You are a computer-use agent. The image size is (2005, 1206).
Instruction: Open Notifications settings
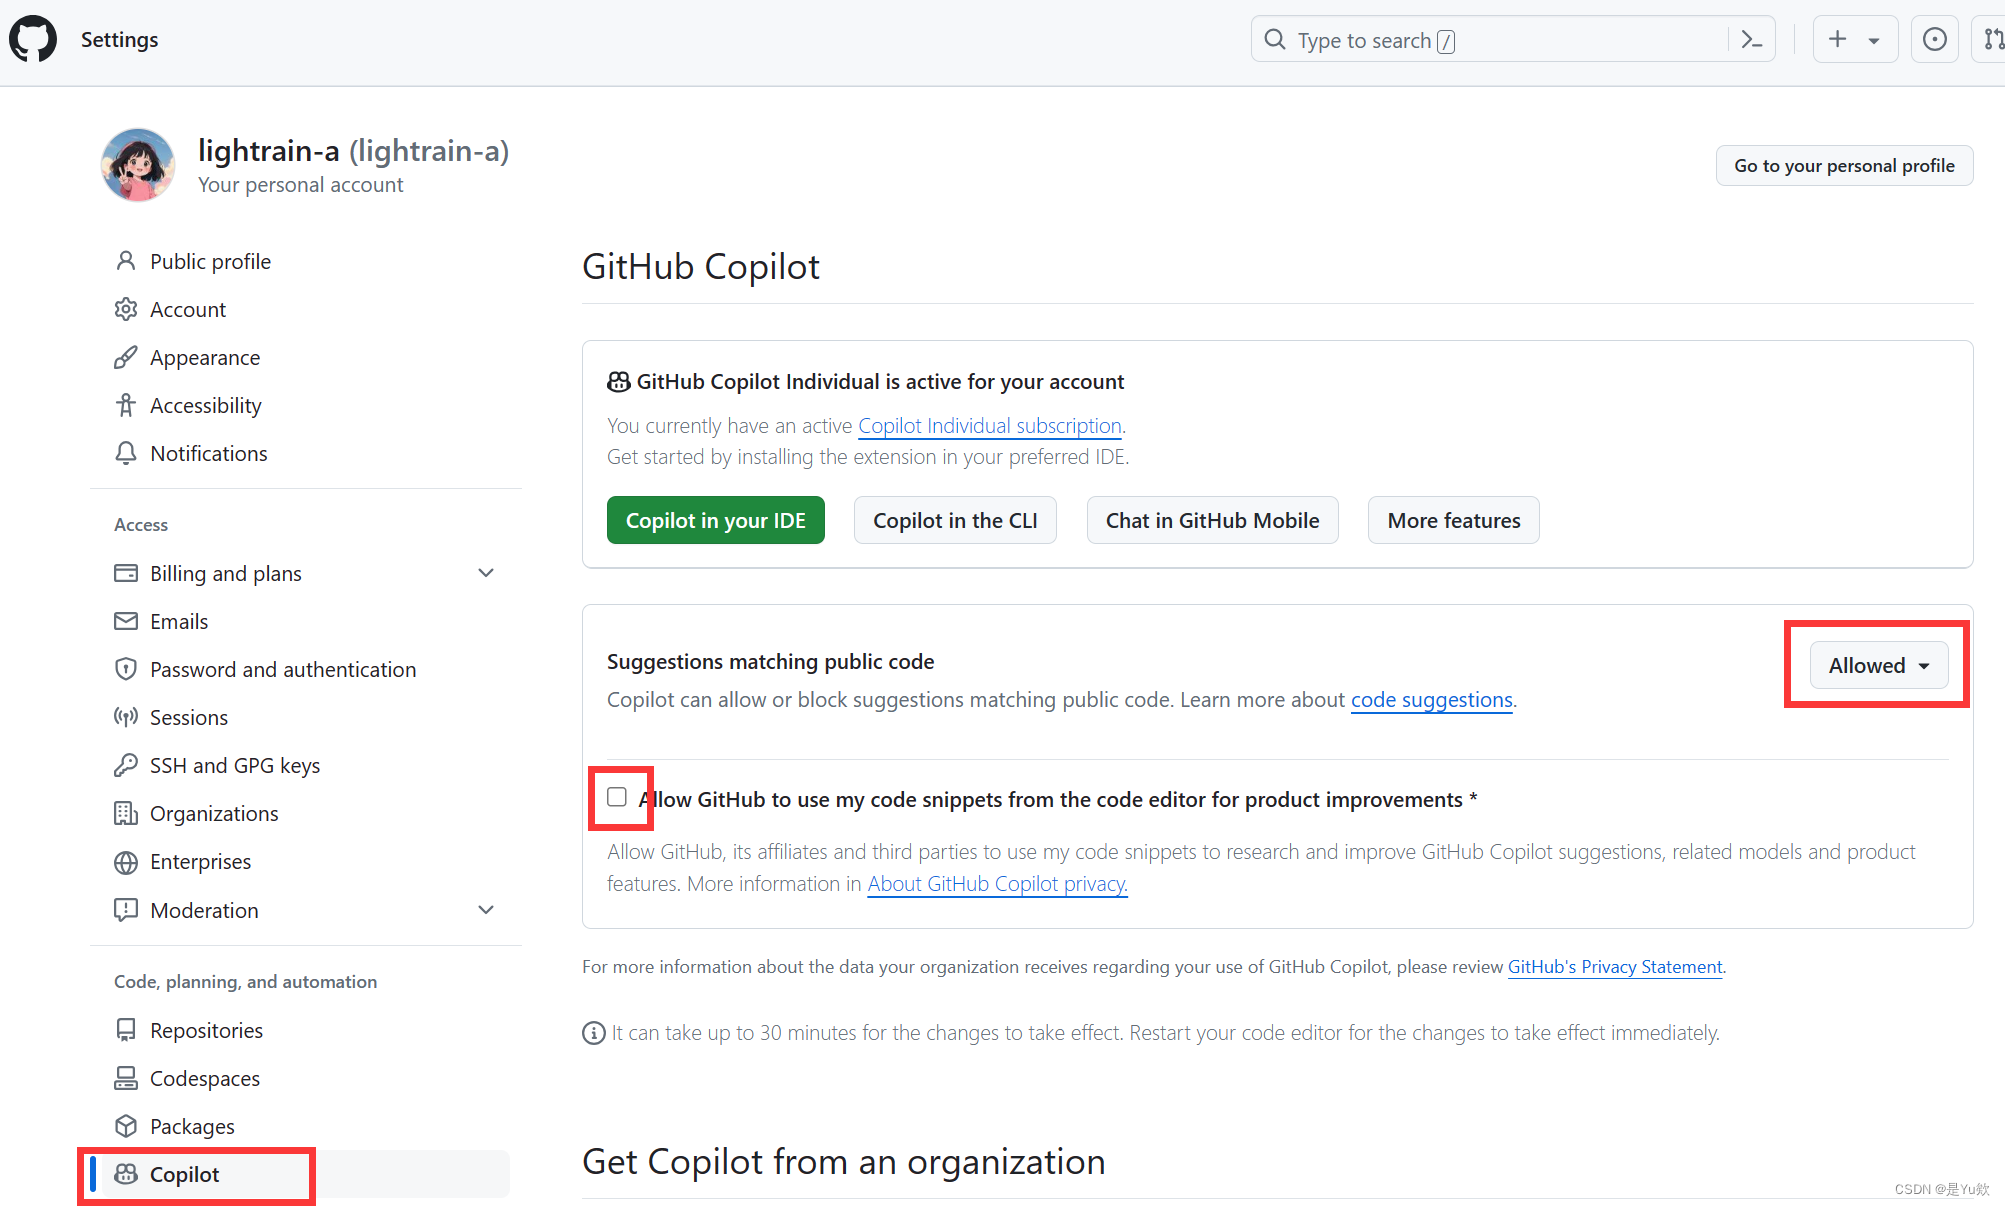click(x=209, y=453)
